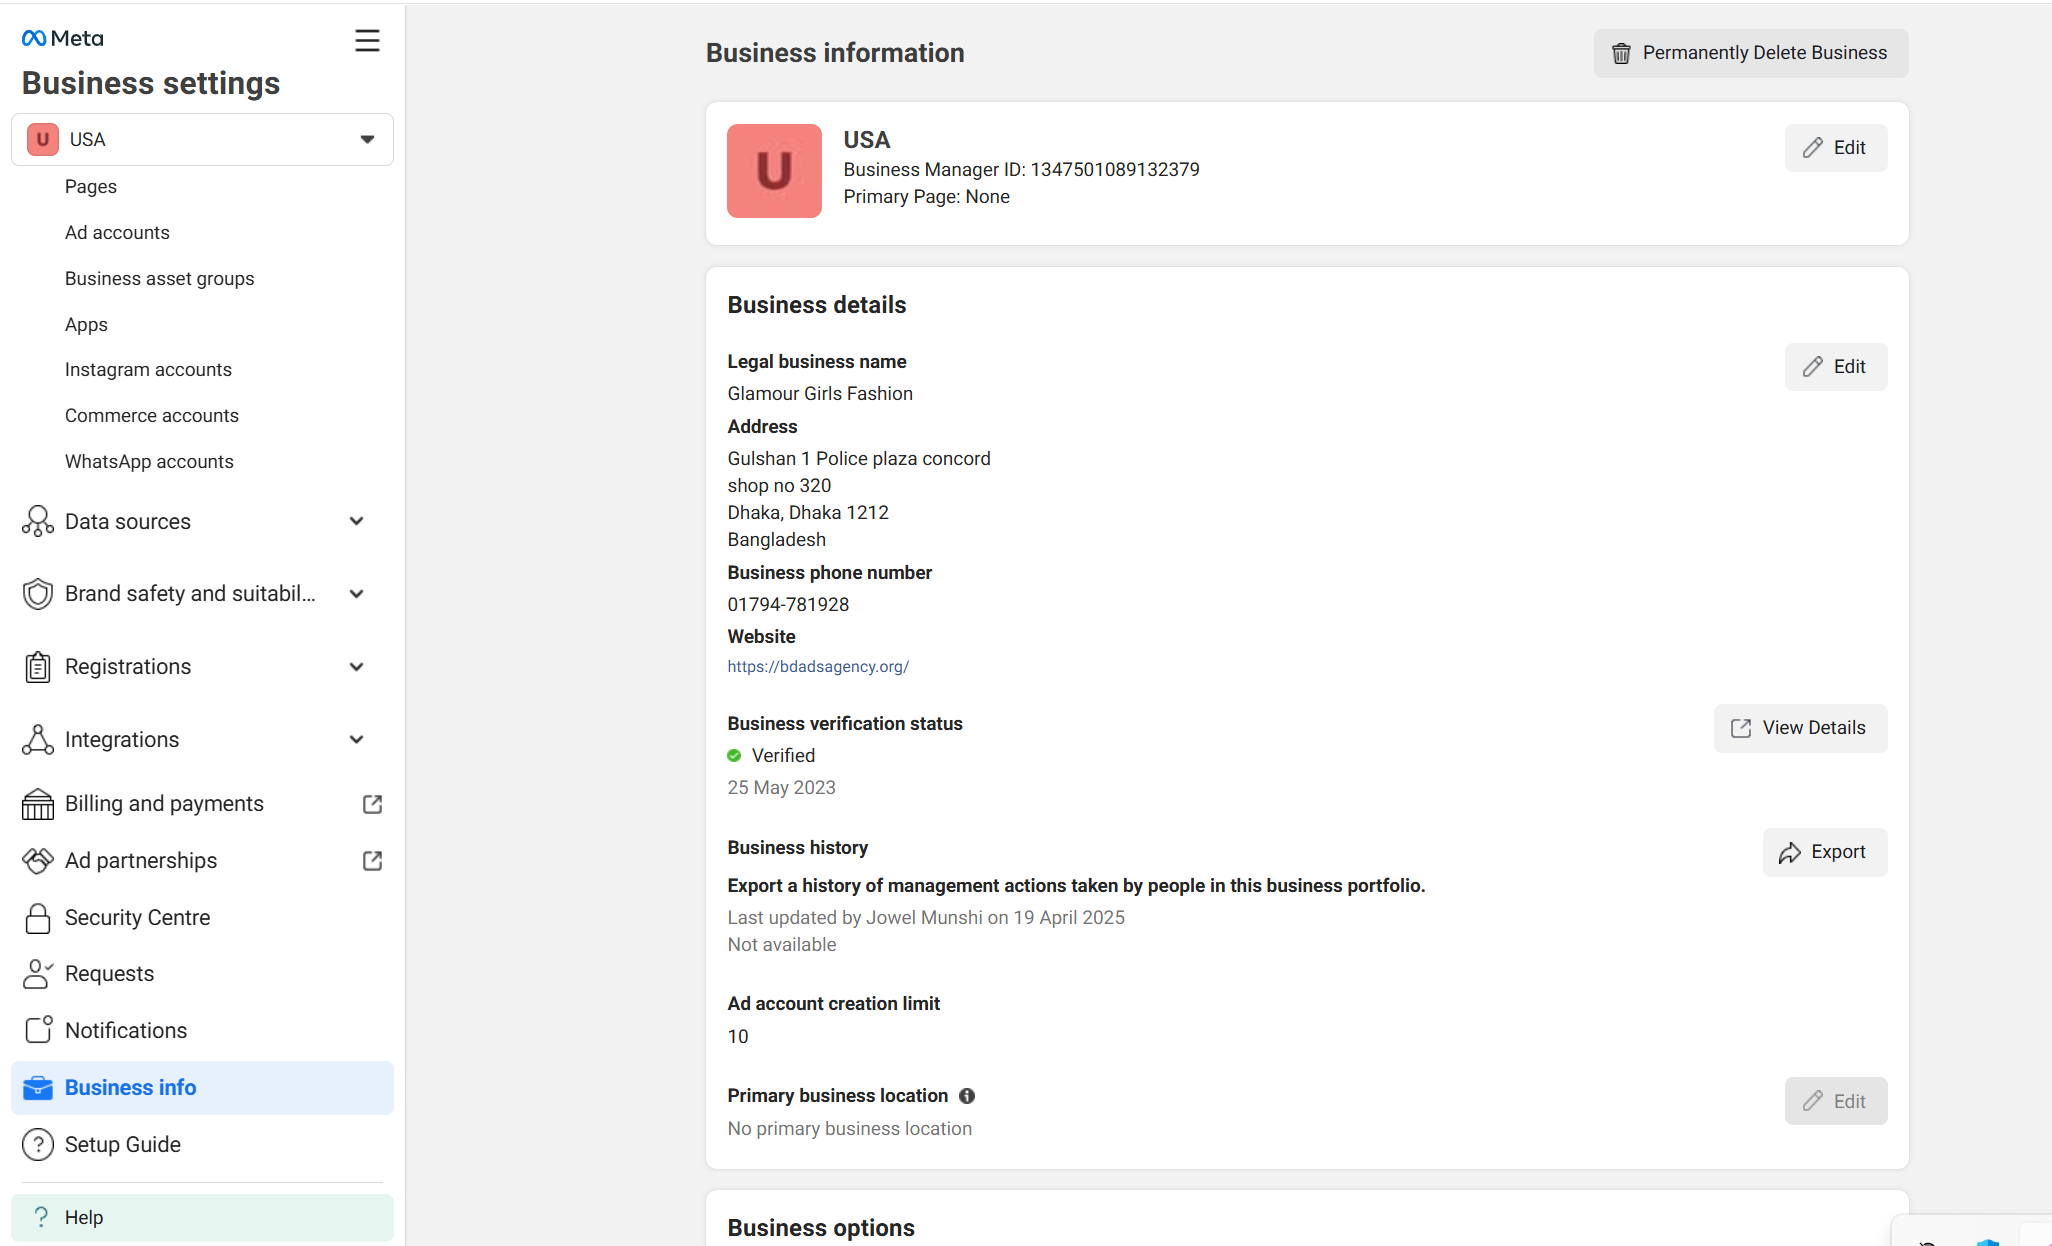Edit Primary business location
This screenshot has height=1246, width=2052.
tap(1835, 1101)
